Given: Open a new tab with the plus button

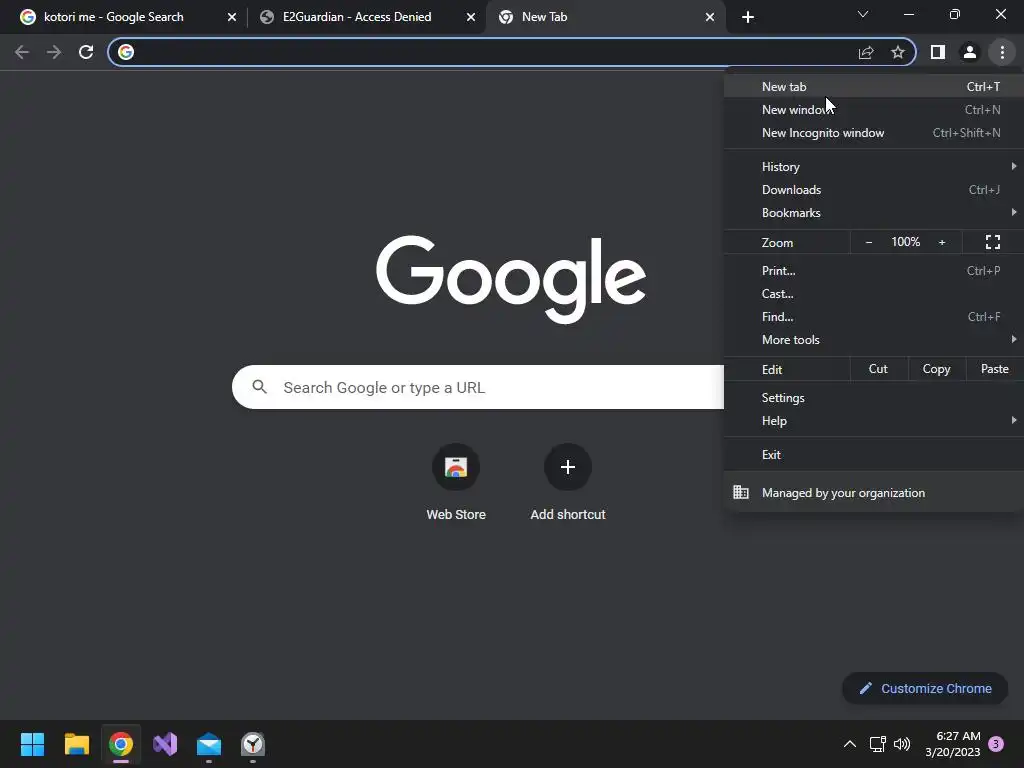Looking at the screenshot, I should (x=748, y=17).
